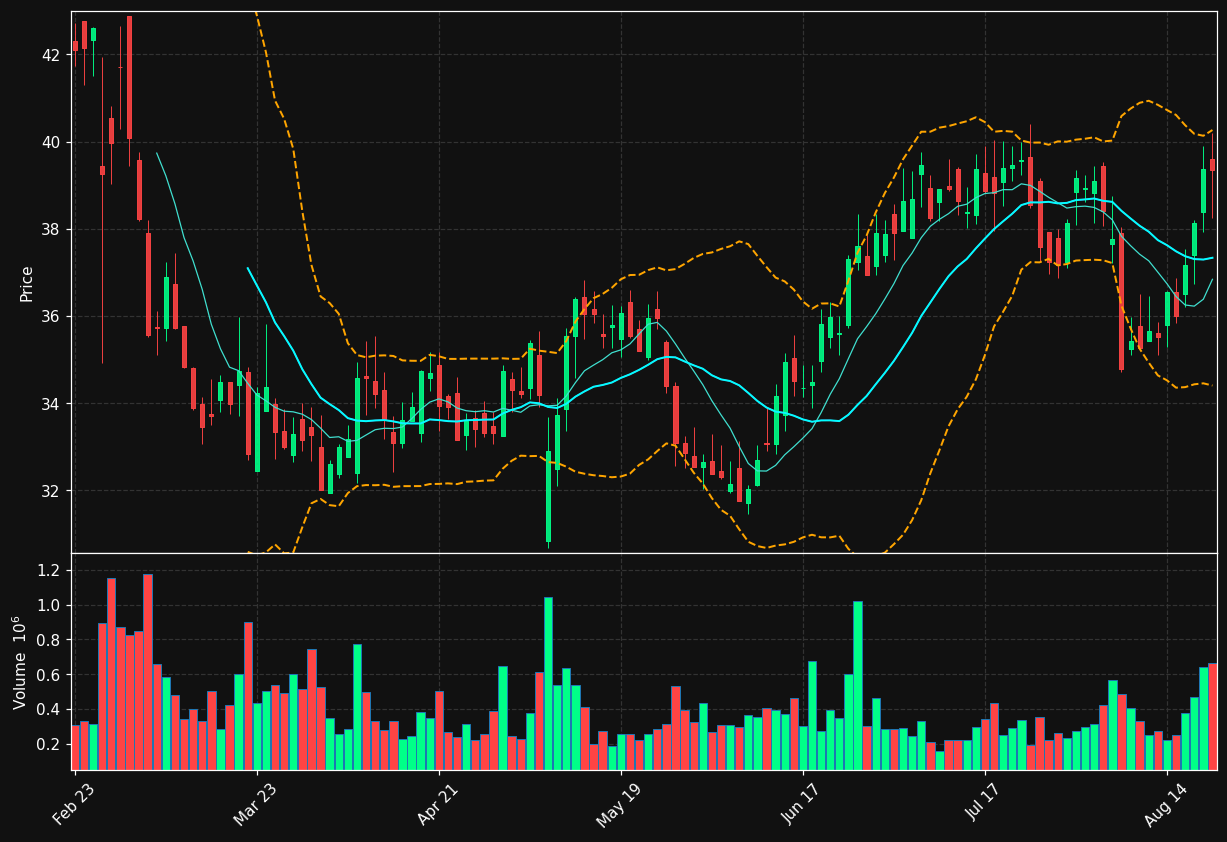This screenshot has width=1227, height=842.
Task: Select the Apr 21 date label
Action: click(x=439, y=803)
